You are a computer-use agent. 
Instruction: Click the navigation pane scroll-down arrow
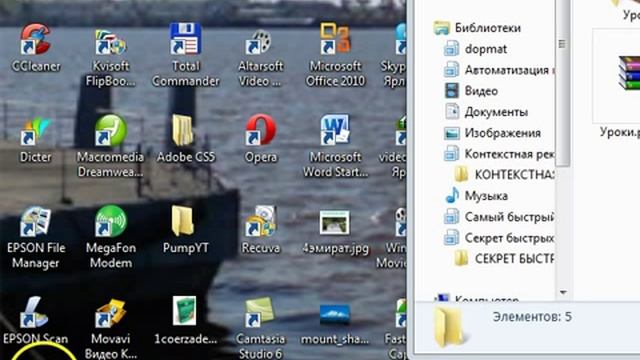[563, 292]
